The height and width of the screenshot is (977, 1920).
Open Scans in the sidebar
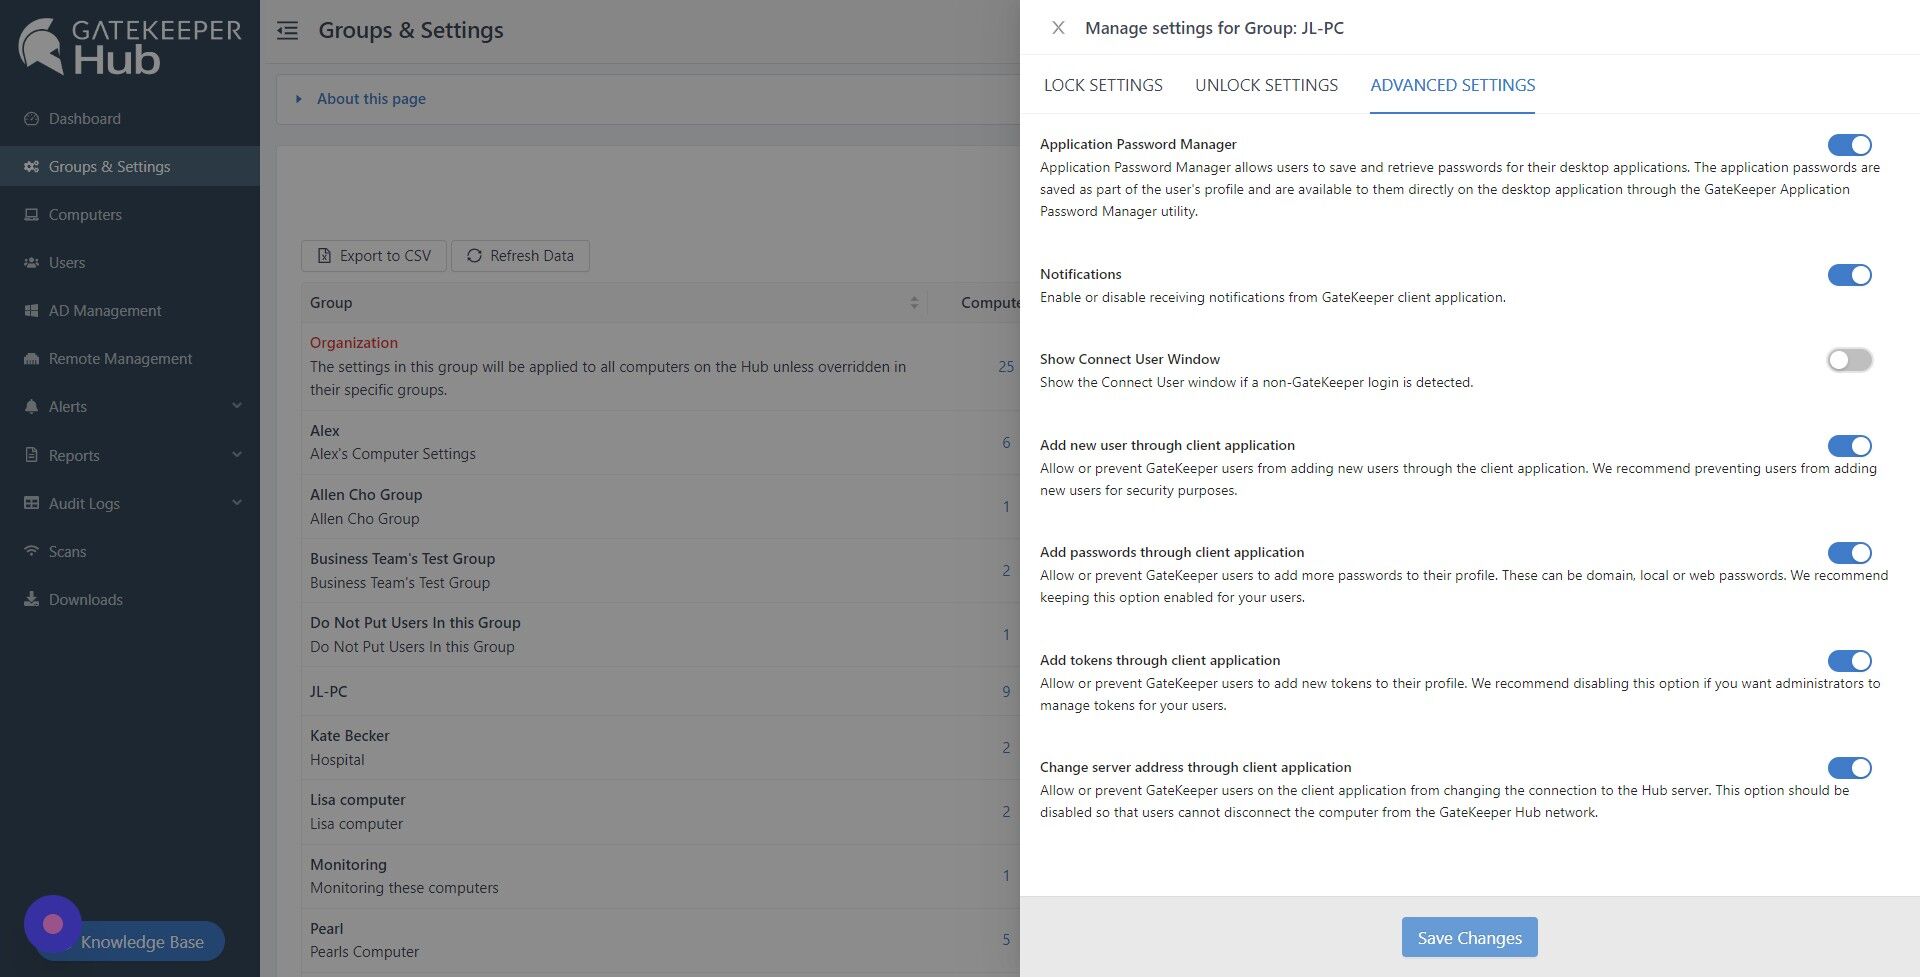click(130, 551)
